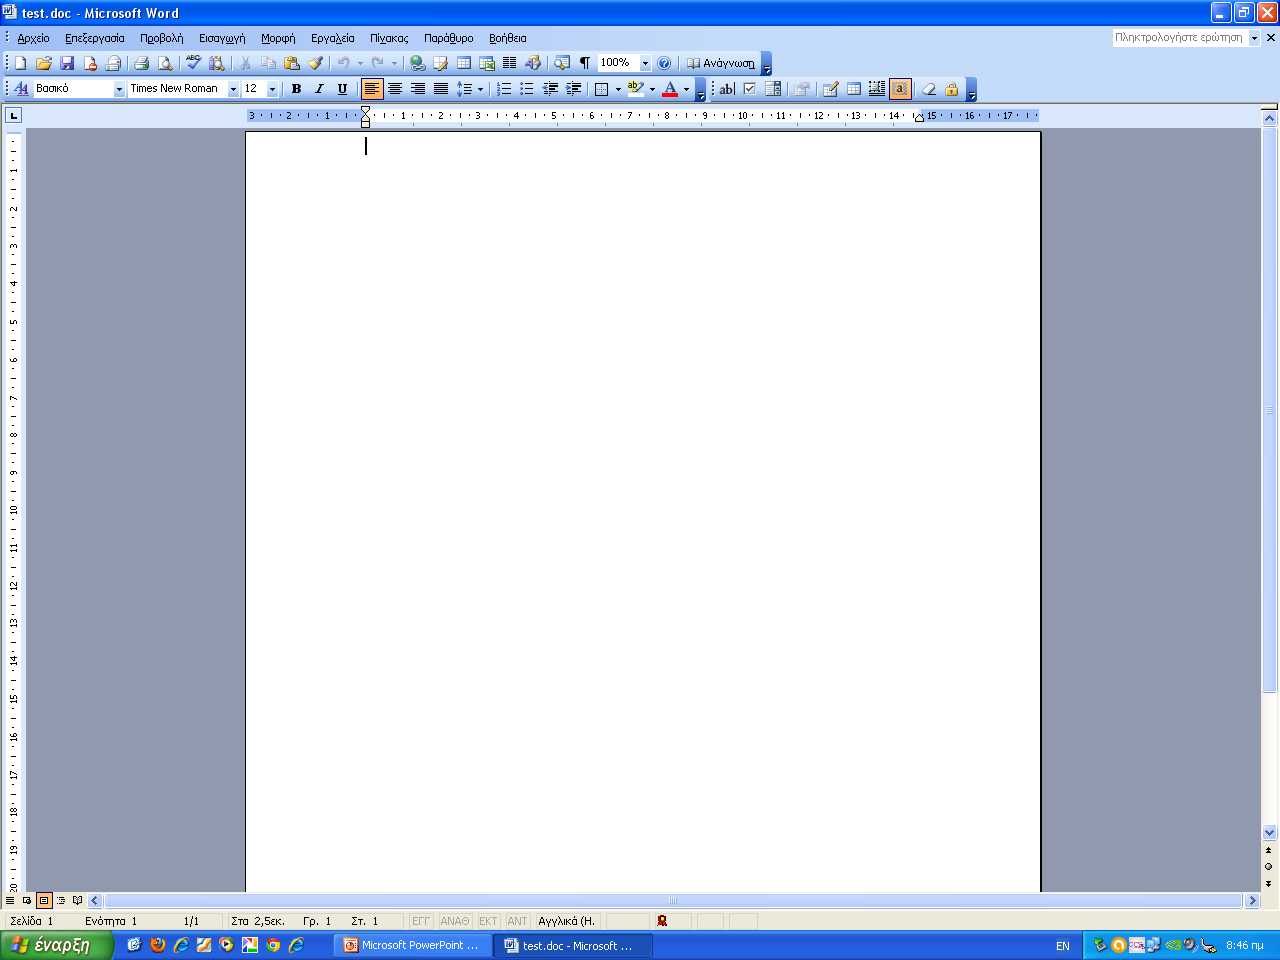This screenshot has width=1280, height=960.
Task: Open Microsoft Word Help question mark icon
Action: [664, 63]
